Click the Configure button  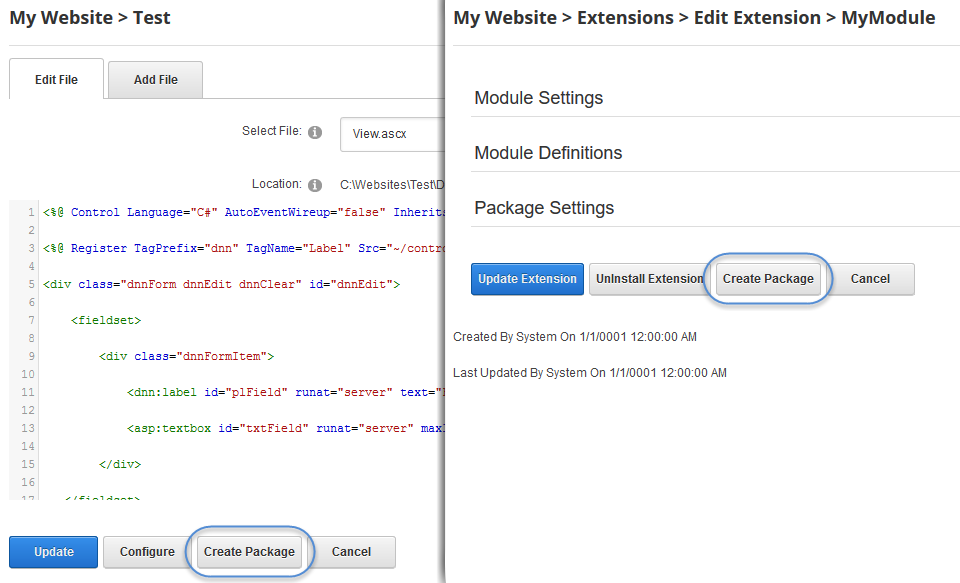(147, 552)
